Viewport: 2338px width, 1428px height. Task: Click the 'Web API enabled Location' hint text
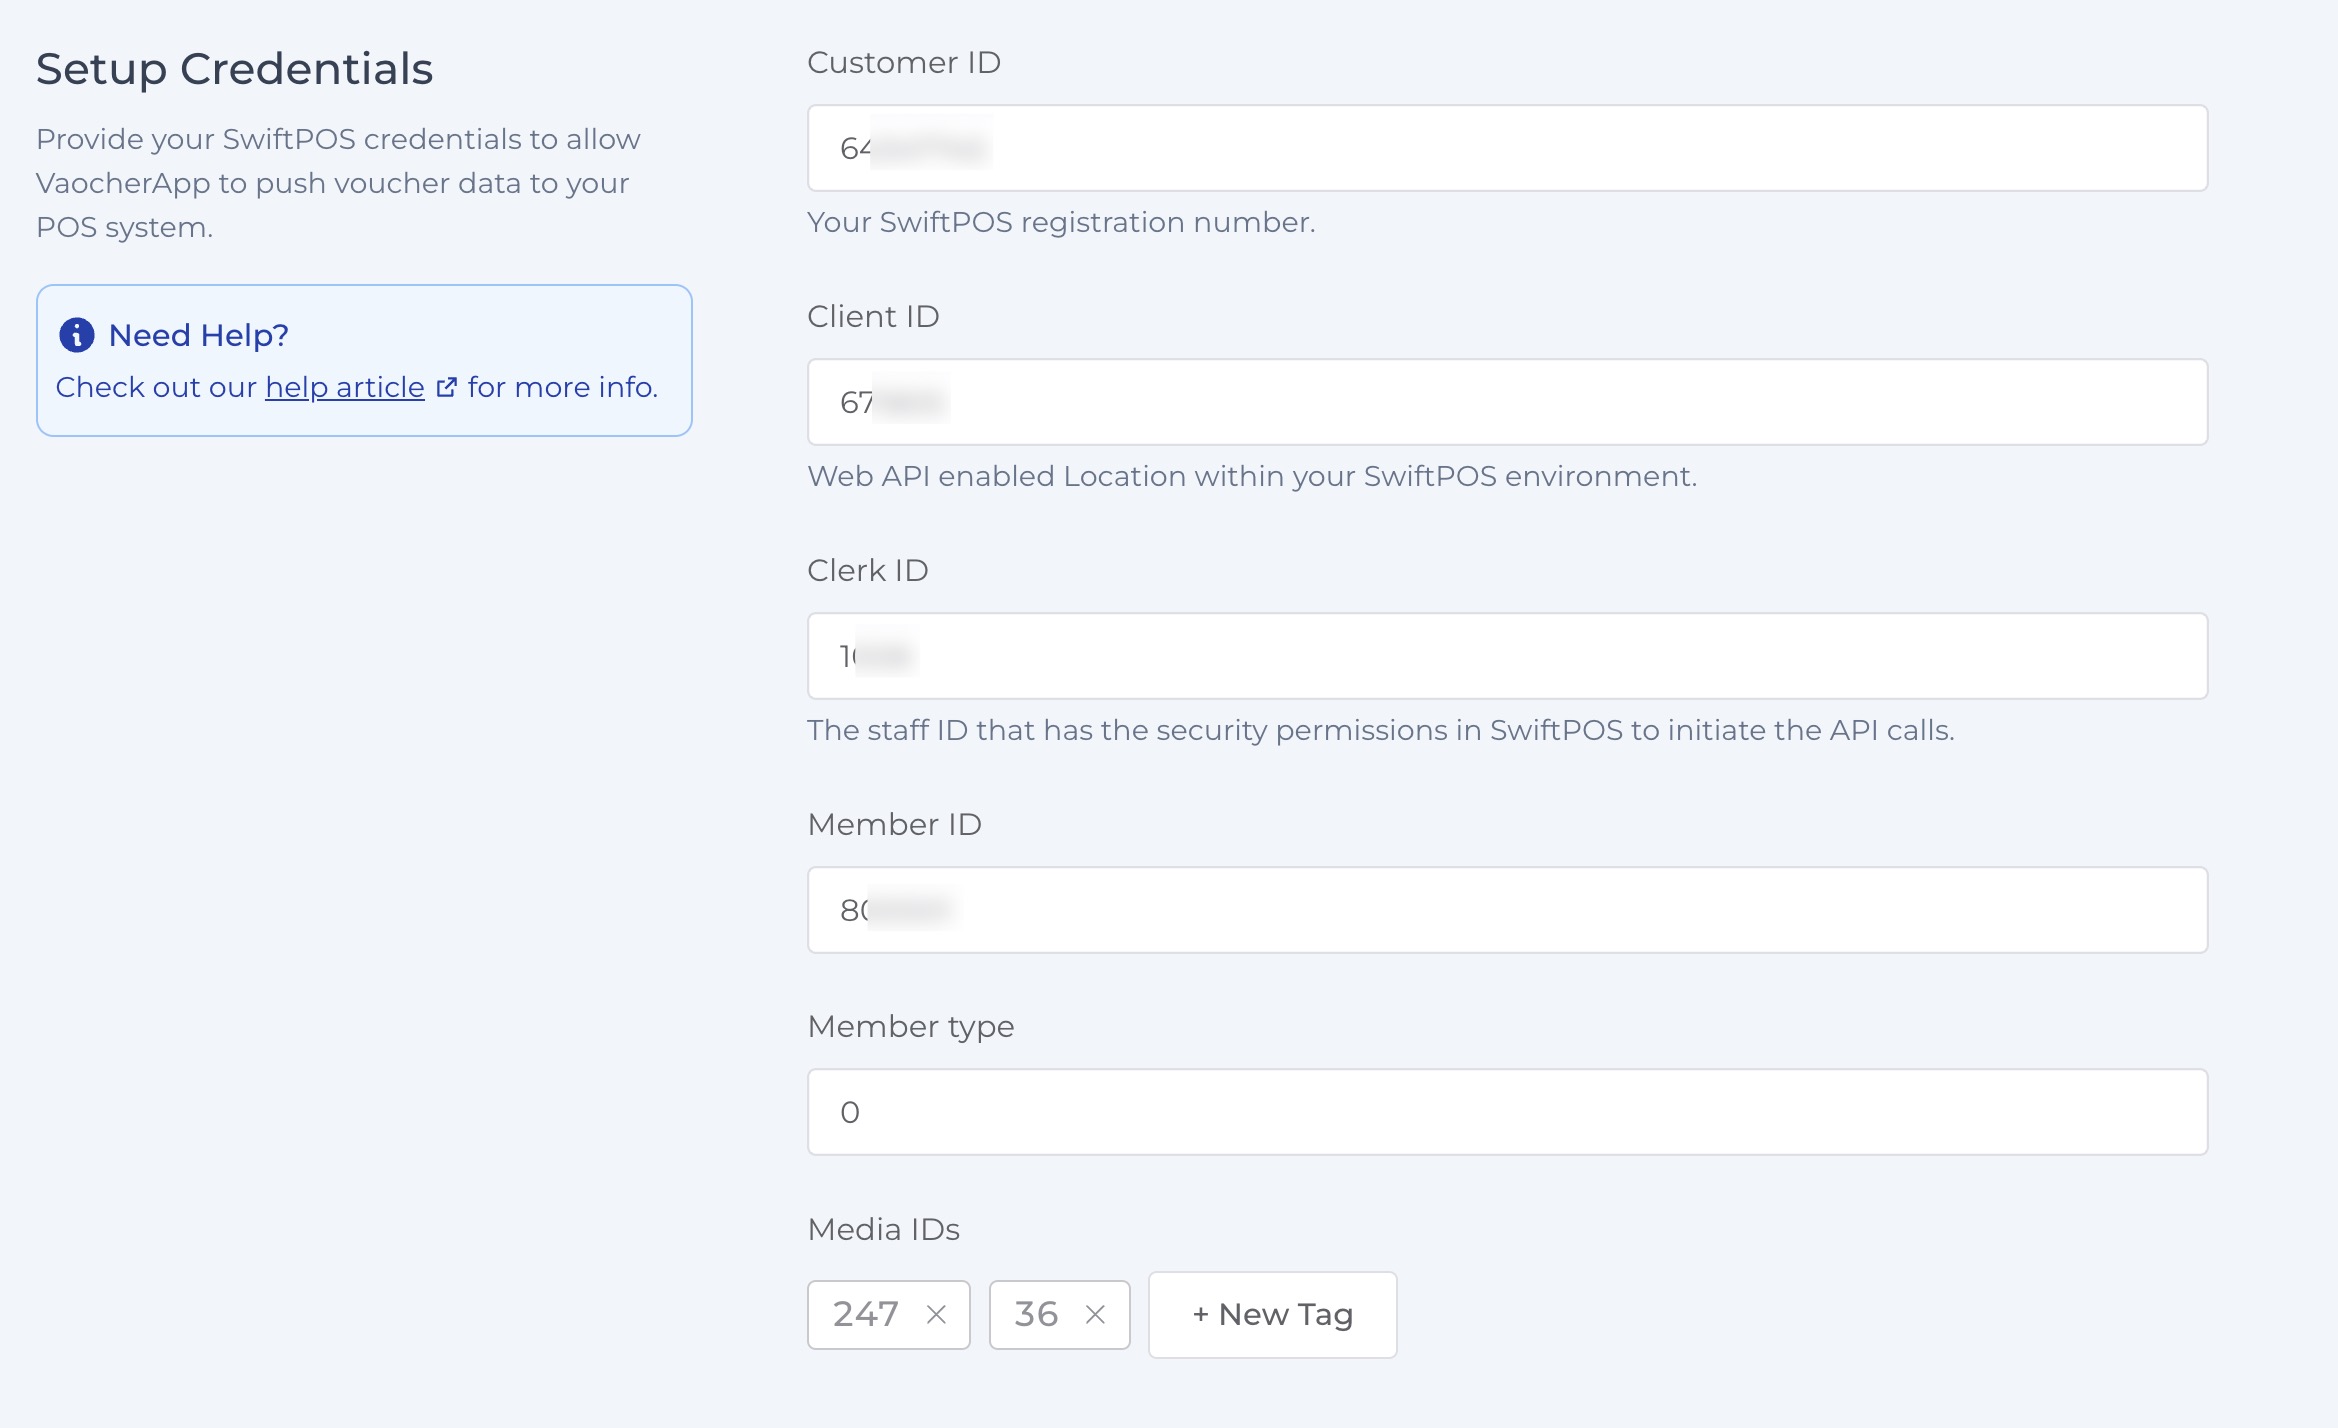[1252, 476]
